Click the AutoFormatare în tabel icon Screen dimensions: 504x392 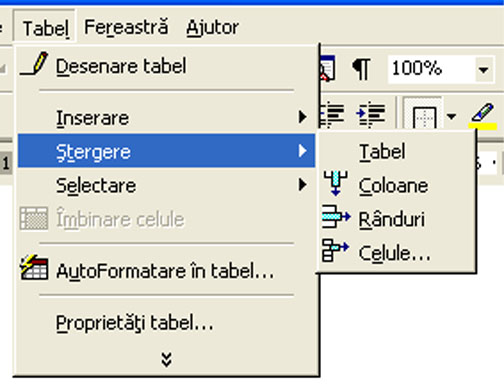34,267
